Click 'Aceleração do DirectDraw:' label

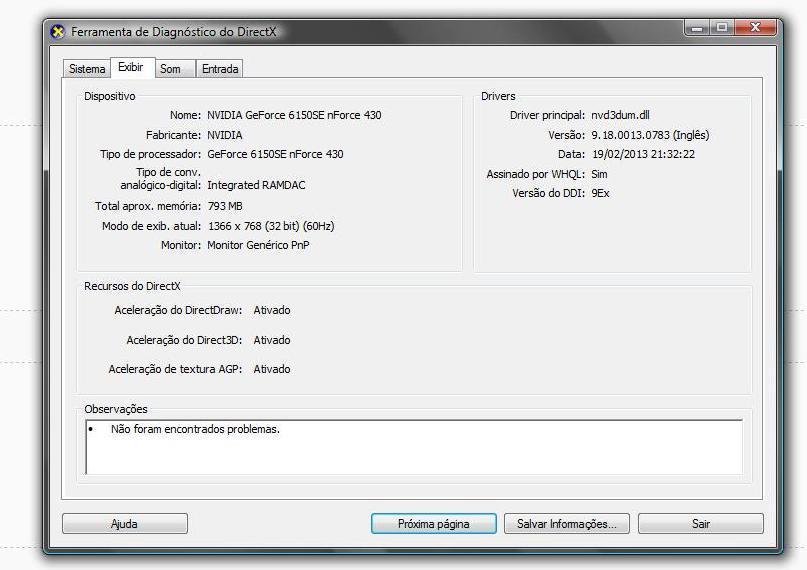pos(178,310)
